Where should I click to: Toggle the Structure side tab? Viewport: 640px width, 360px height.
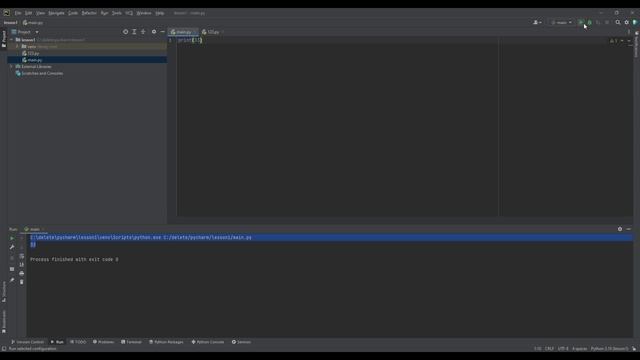pos(4,292)
